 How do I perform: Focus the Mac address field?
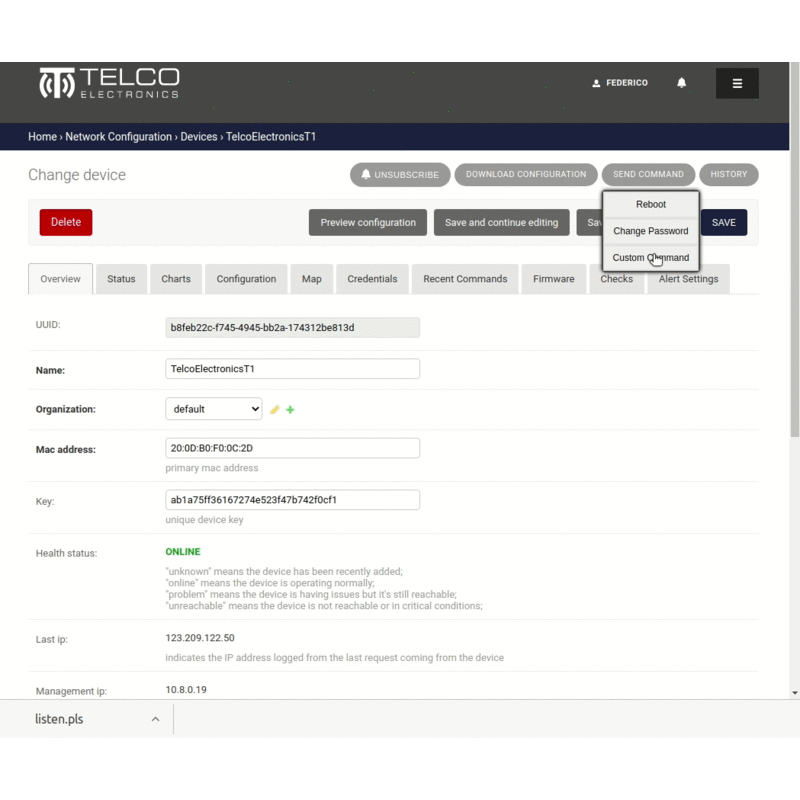[x=292, y=448]
